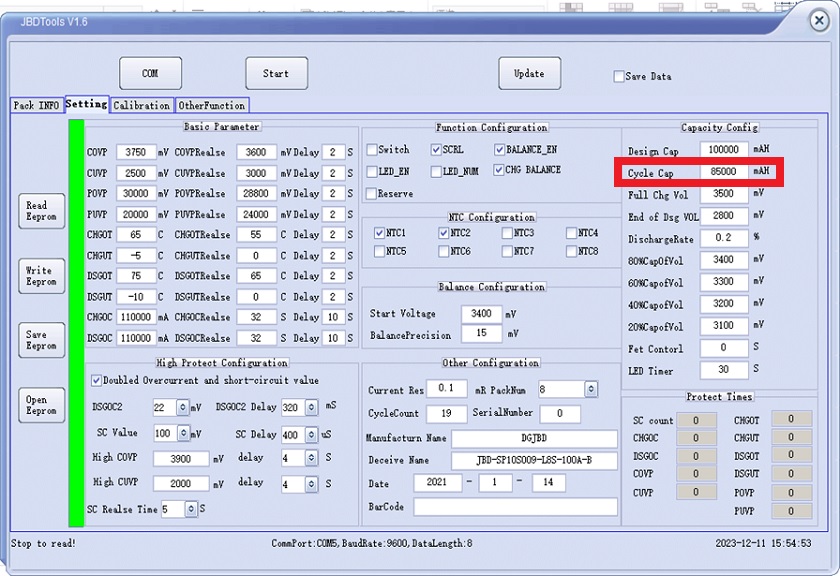Click the balance Start Voltage field
The width and height of the screenshot is (840, 576).
(x=482, y=314)
